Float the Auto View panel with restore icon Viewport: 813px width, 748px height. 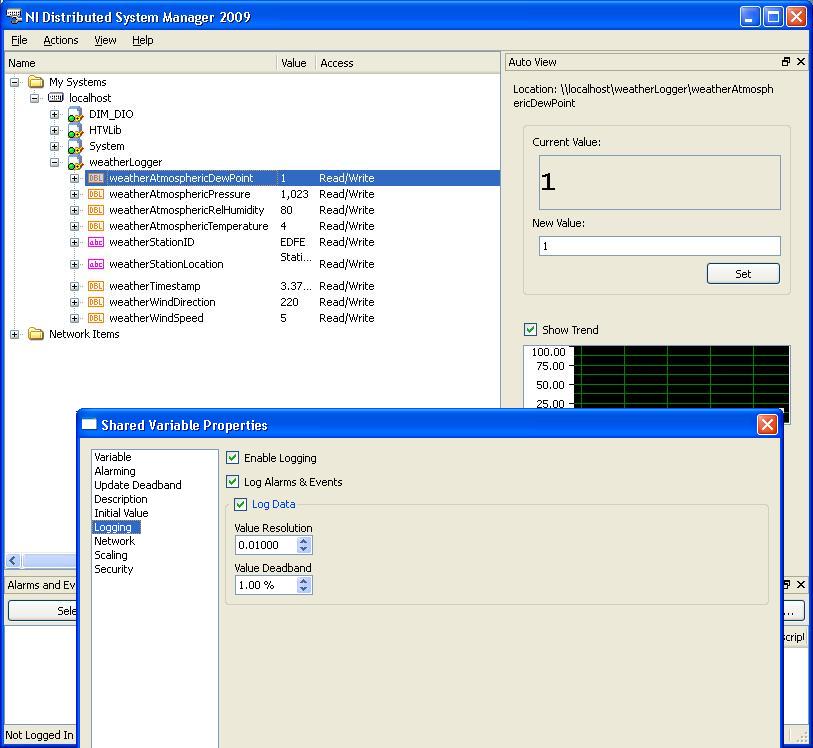pos(786,62)
